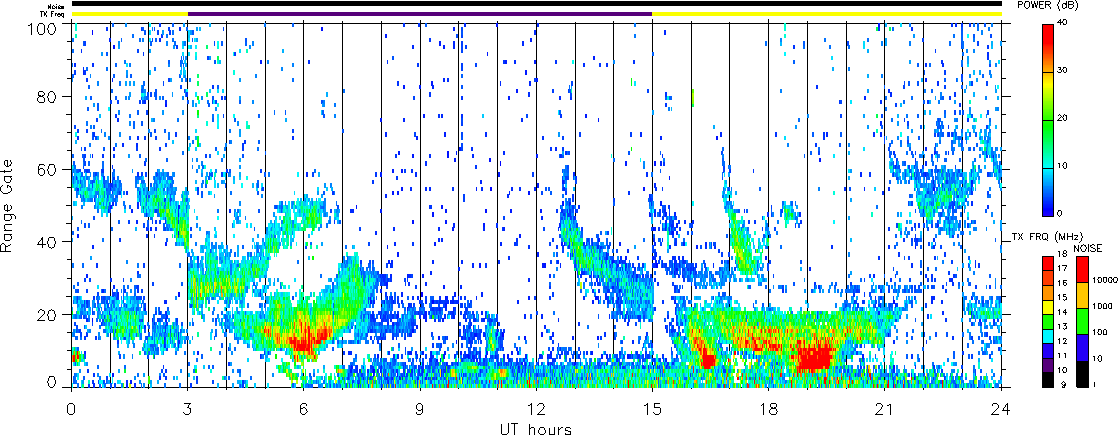Click the "17" tick on TX FRQ legend
Screen dimensions: 1118x435
coord(1062,269)
